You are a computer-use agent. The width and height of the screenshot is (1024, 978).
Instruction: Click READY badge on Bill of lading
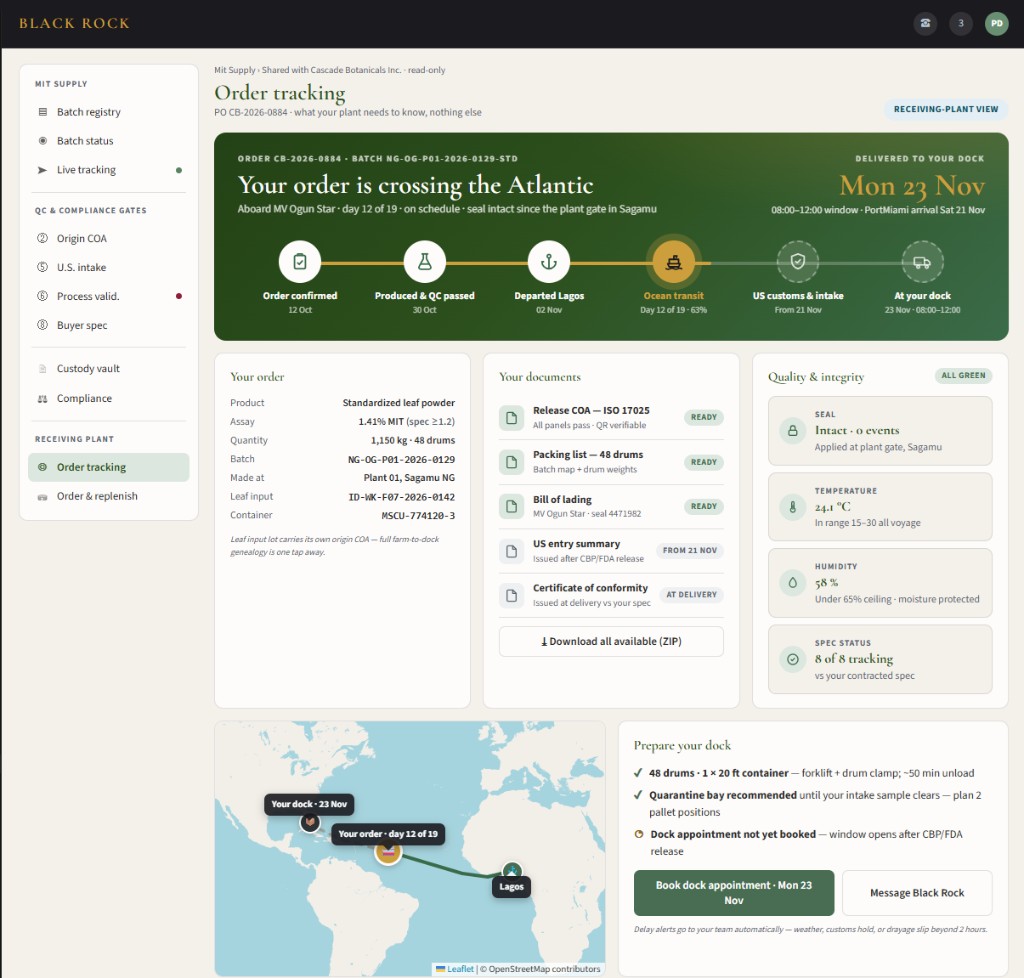[703, 506]
